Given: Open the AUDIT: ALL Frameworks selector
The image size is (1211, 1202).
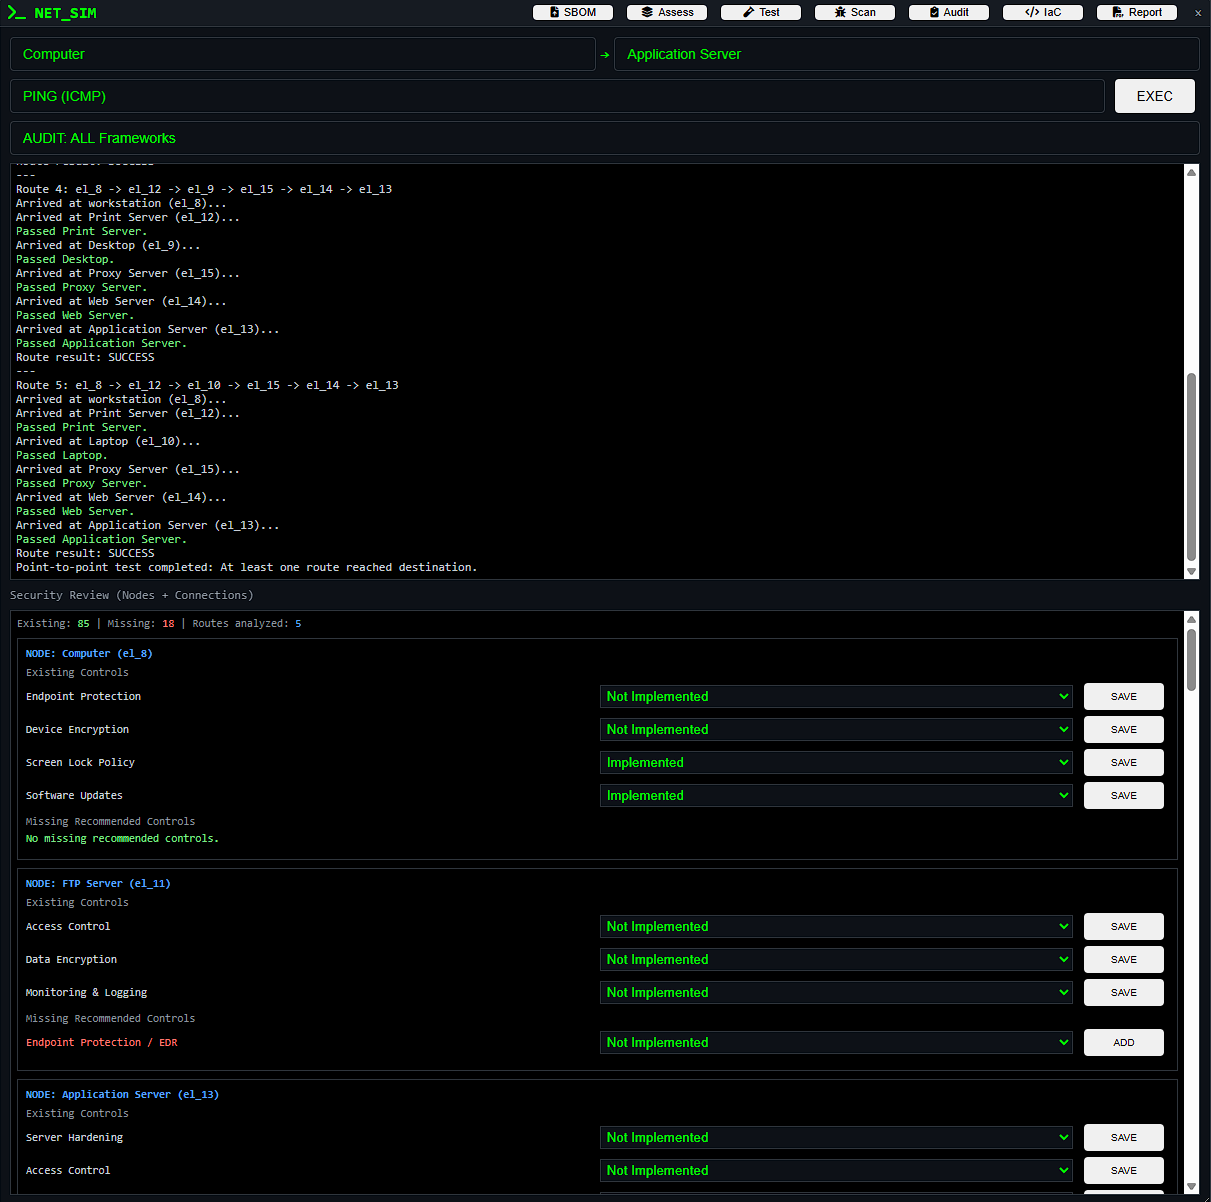Looking at the screenshot, I should coord(604,138).
